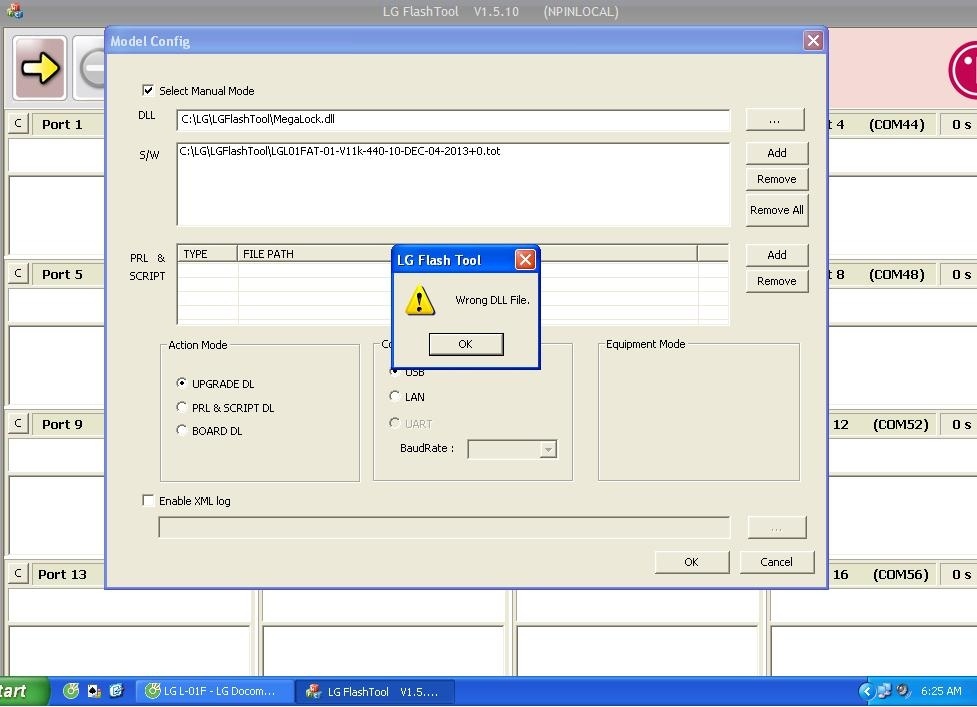This screenshot has width=977, height=707.
Task: Click the browse button next to the DLL path
Action: [775, 120]
